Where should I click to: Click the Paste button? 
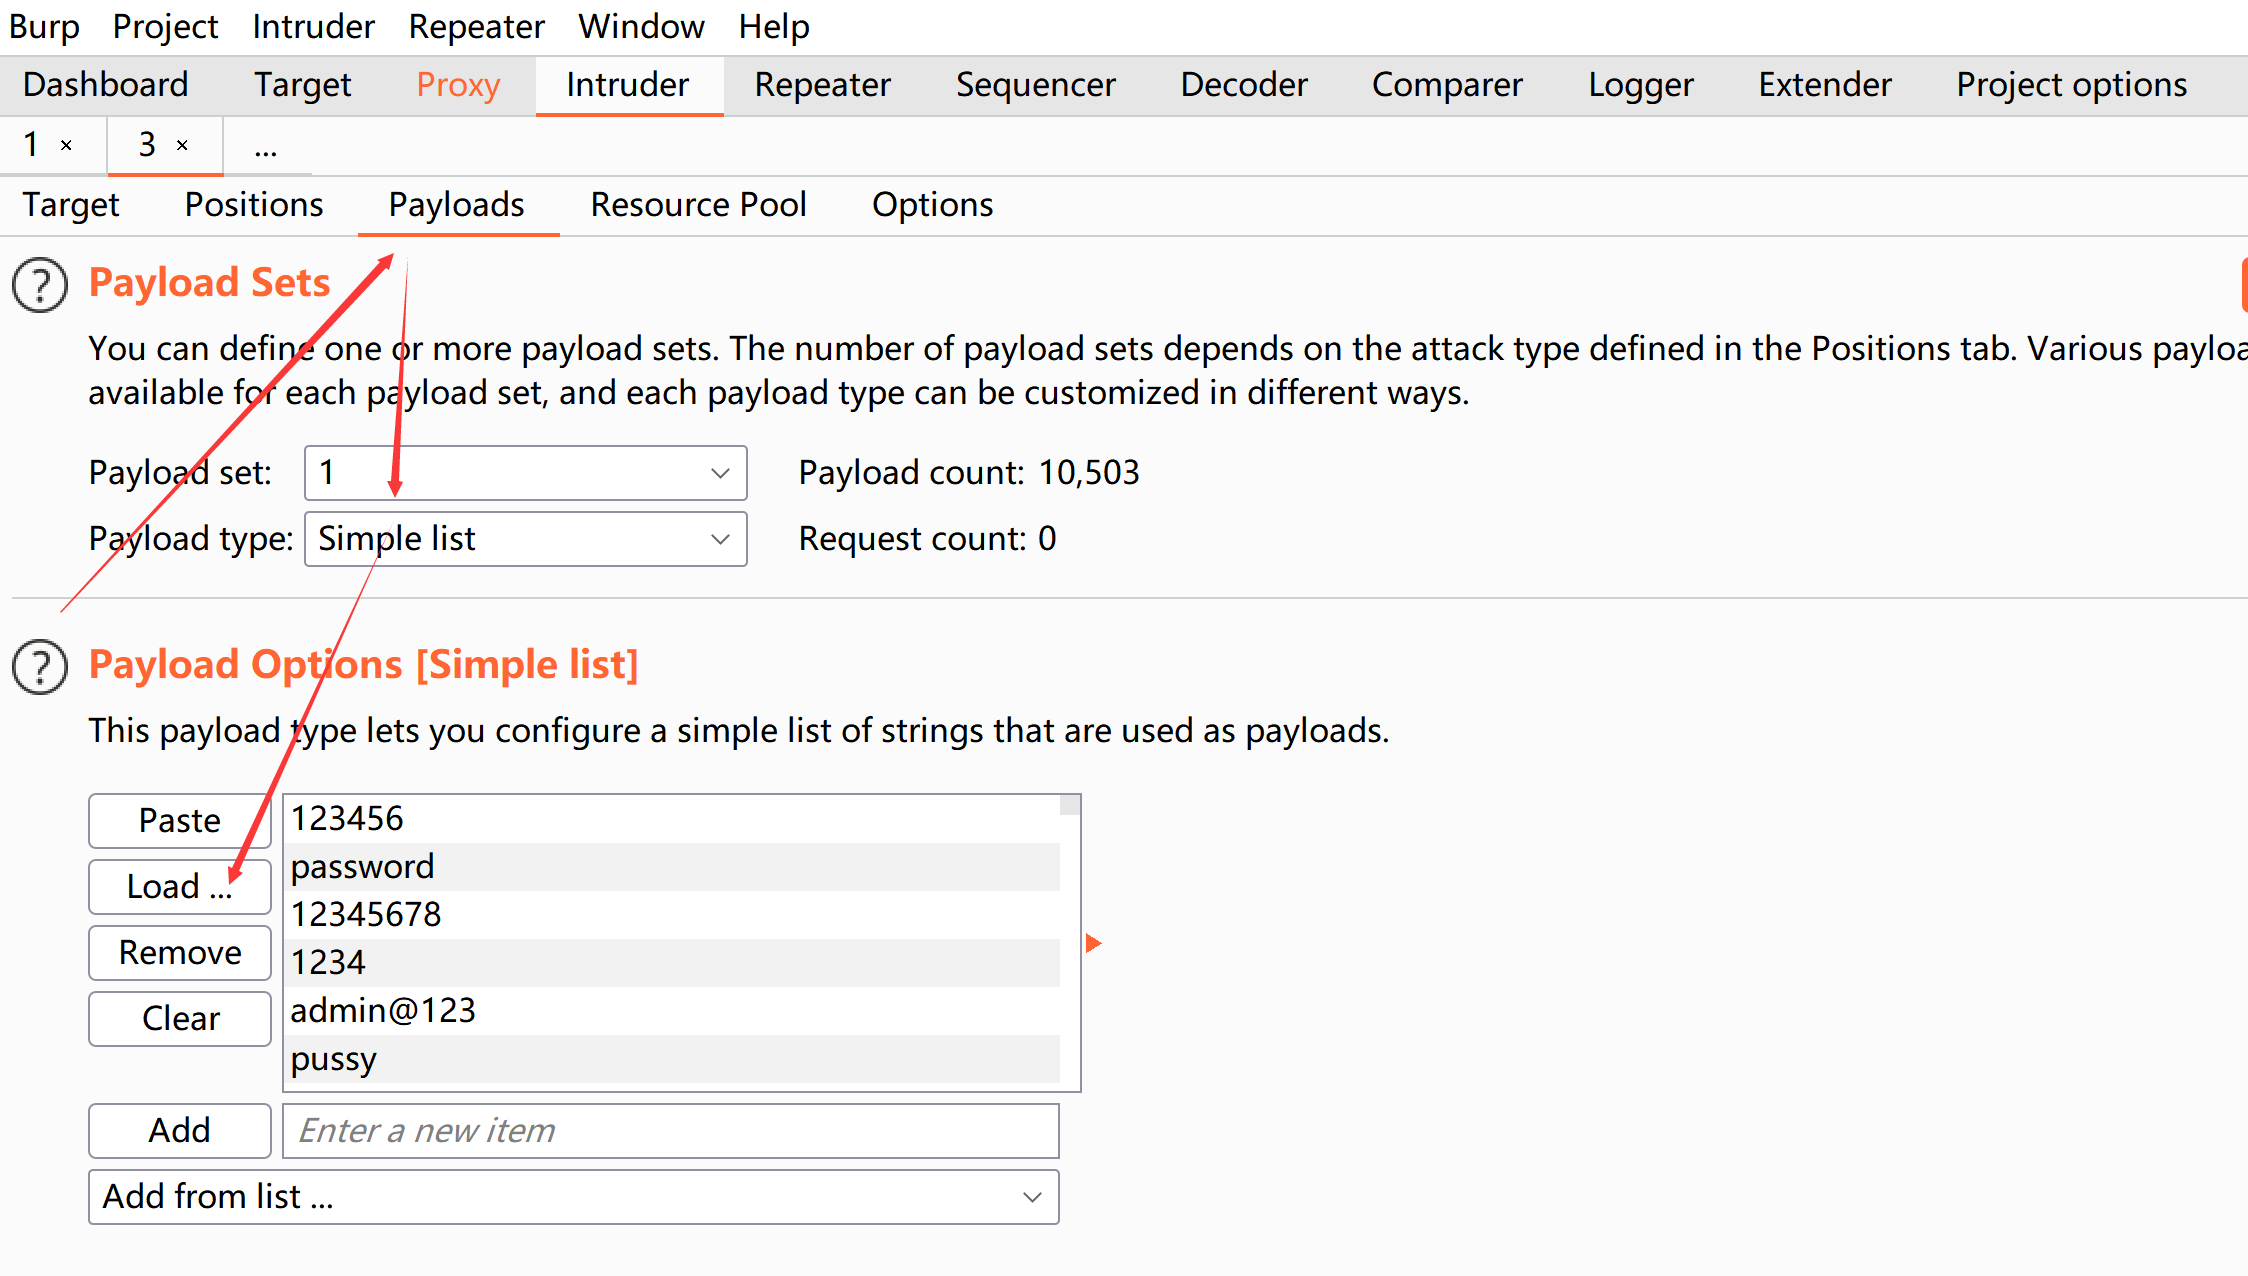coord(180,821)
